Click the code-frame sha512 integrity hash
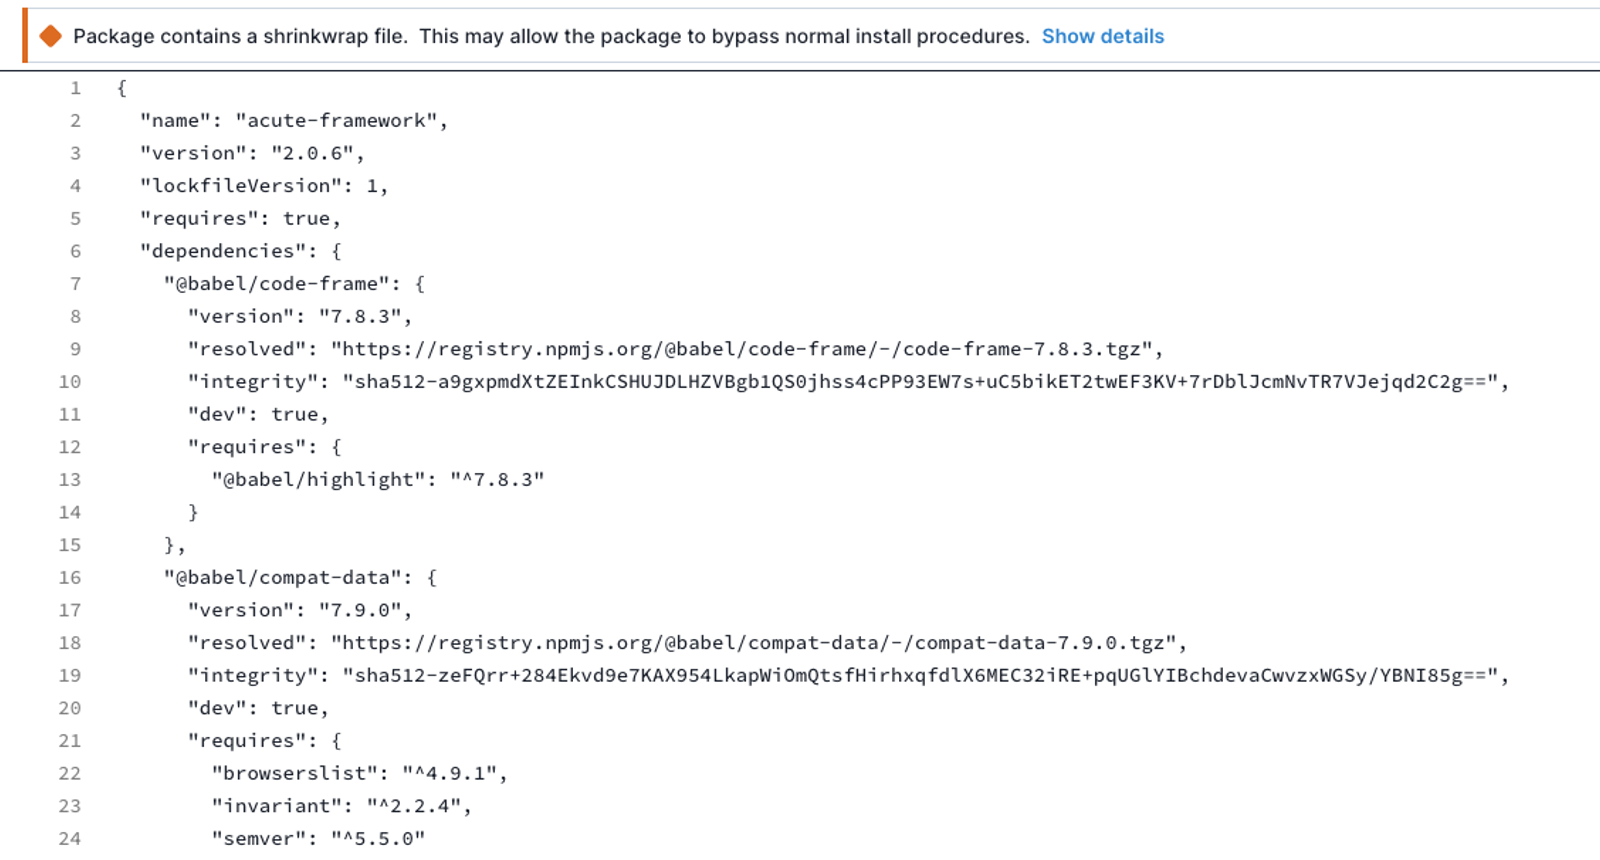Viewport: 1600px width, 860px height. pos(920,382)
